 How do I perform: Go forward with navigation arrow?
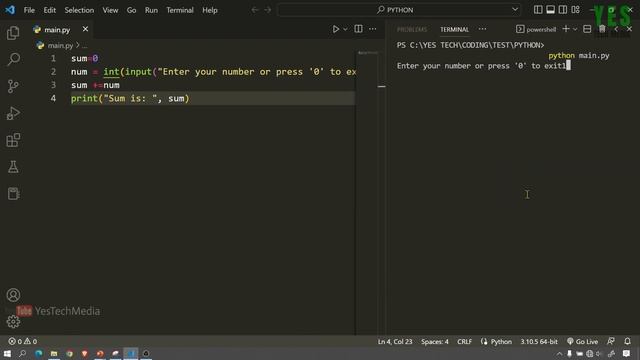268,10
